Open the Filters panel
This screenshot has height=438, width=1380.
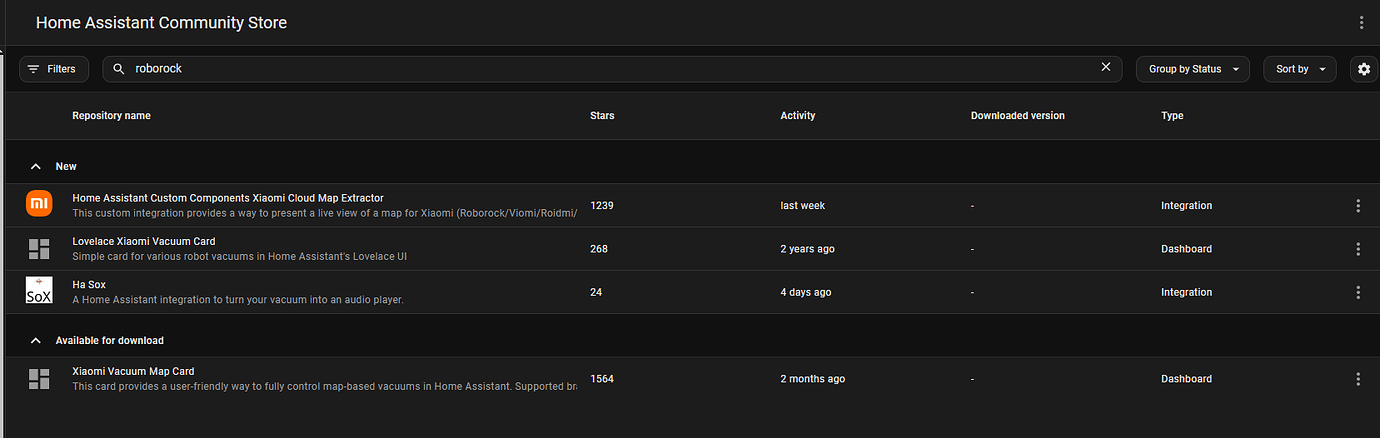[x=53, y=69]
